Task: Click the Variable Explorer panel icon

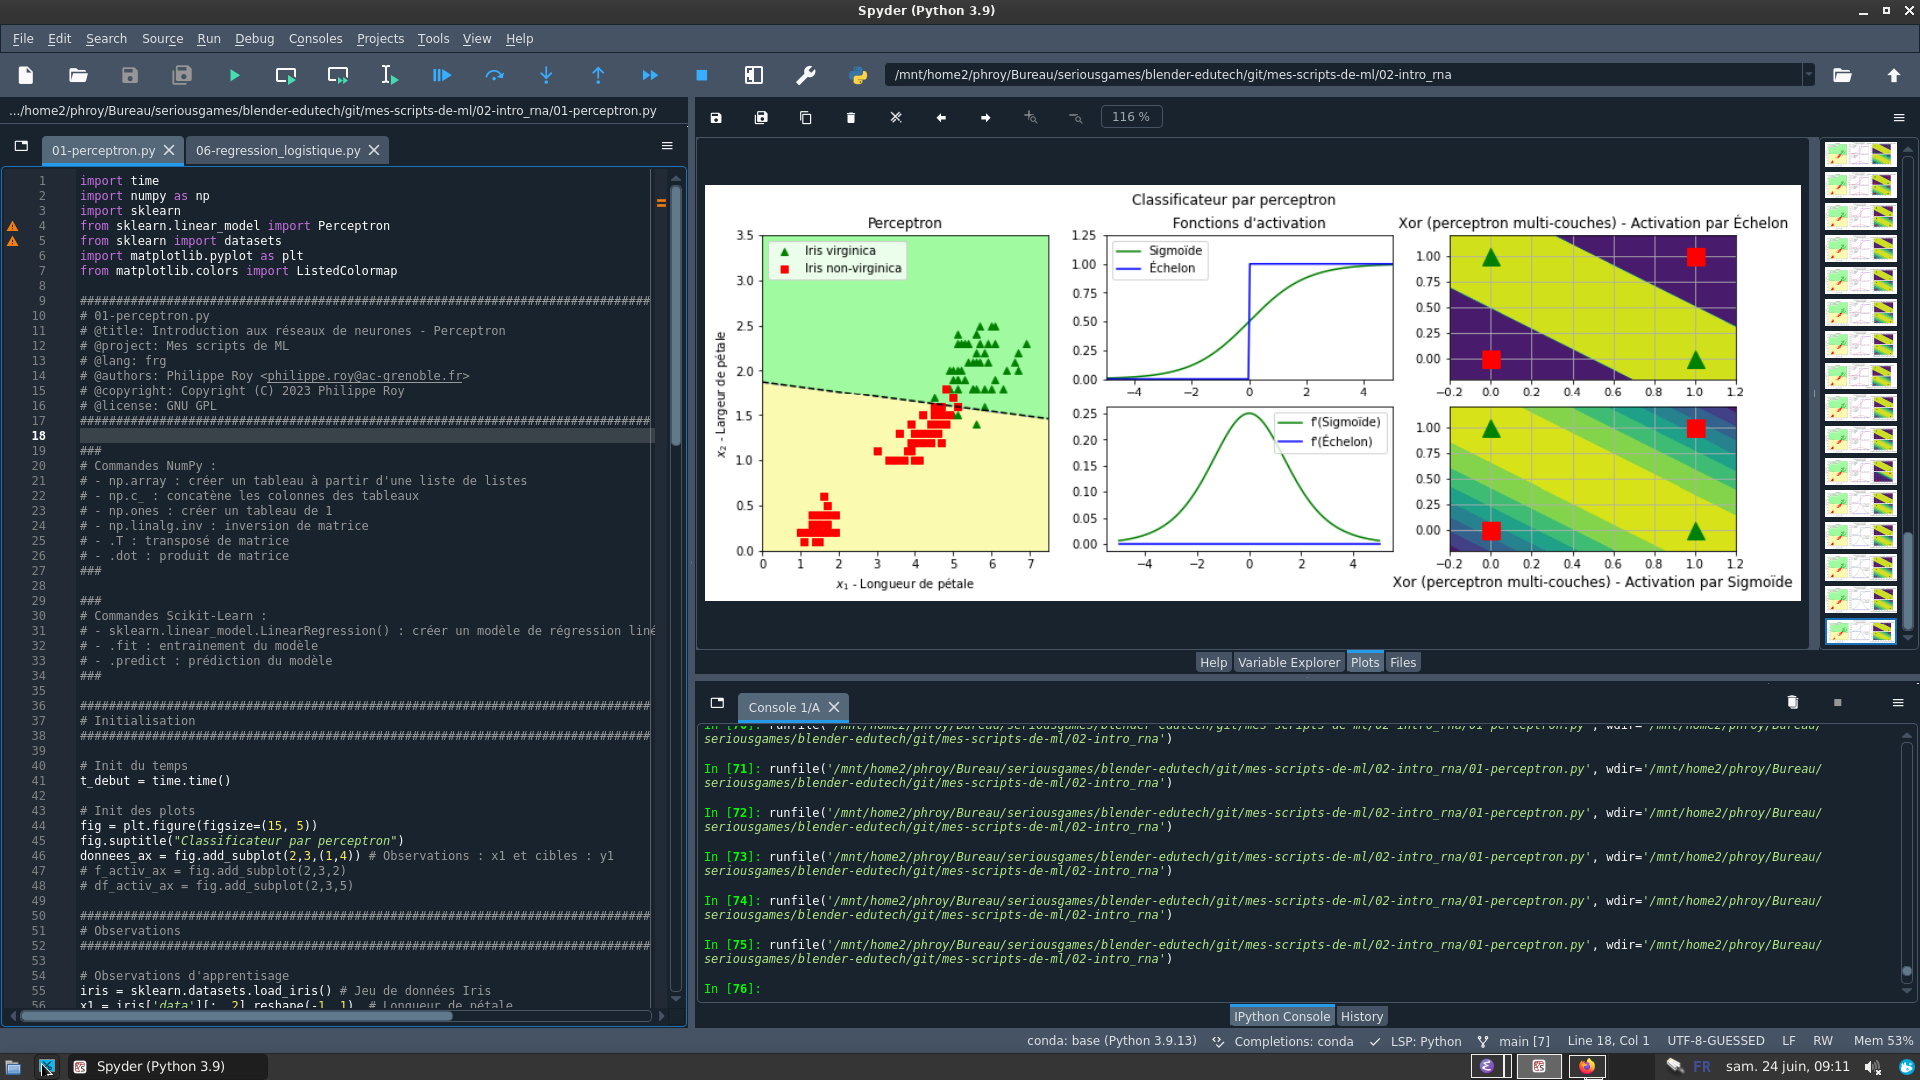Action: coord(1287,661)
